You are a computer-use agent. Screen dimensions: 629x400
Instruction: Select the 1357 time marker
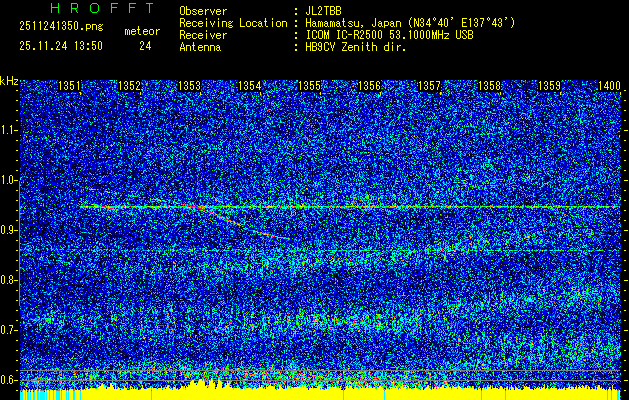tap(429, 87)
